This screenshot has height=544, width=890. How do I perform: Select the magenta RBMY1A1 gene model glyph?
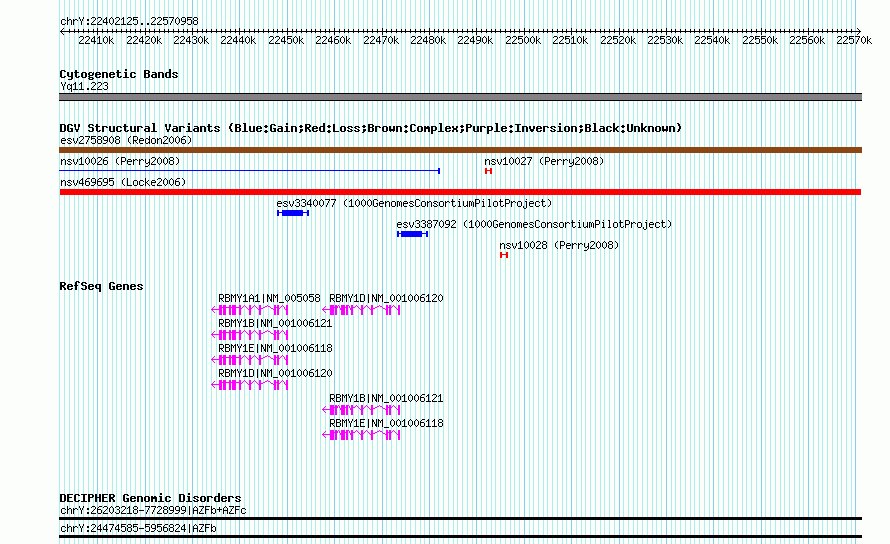250,310
